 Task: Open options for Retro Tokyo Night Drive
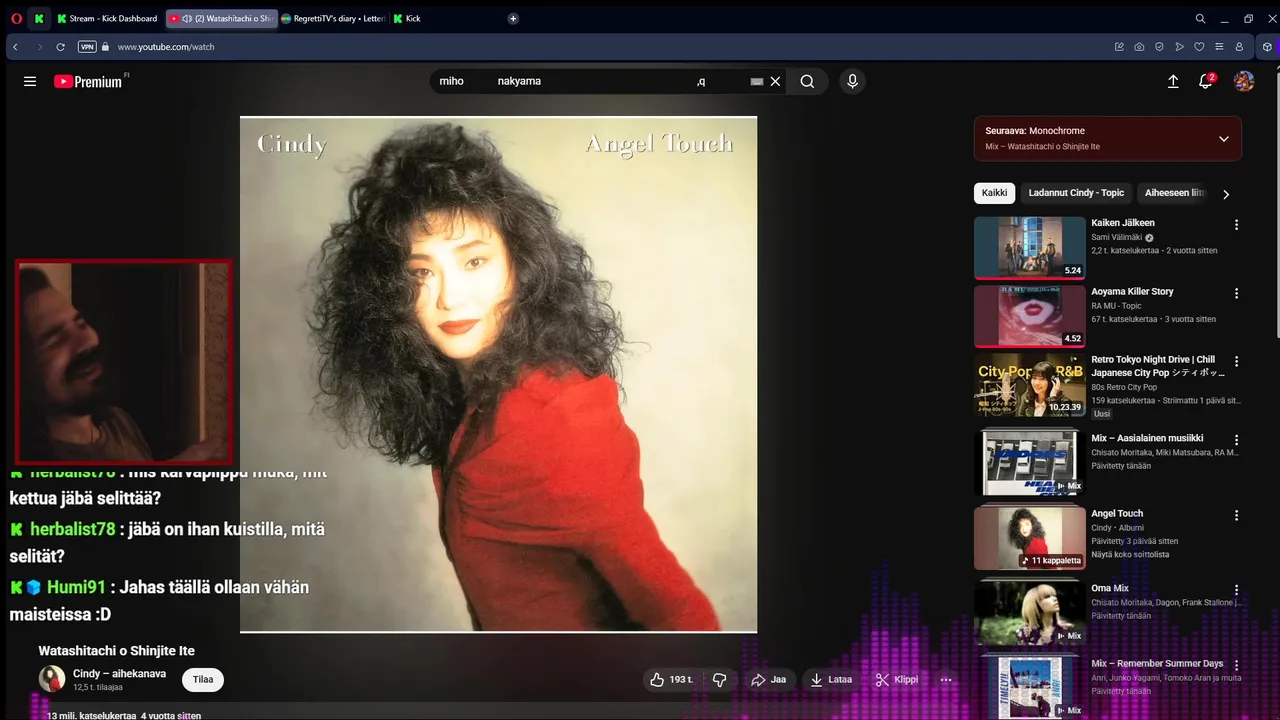[x=1236, y=361]
